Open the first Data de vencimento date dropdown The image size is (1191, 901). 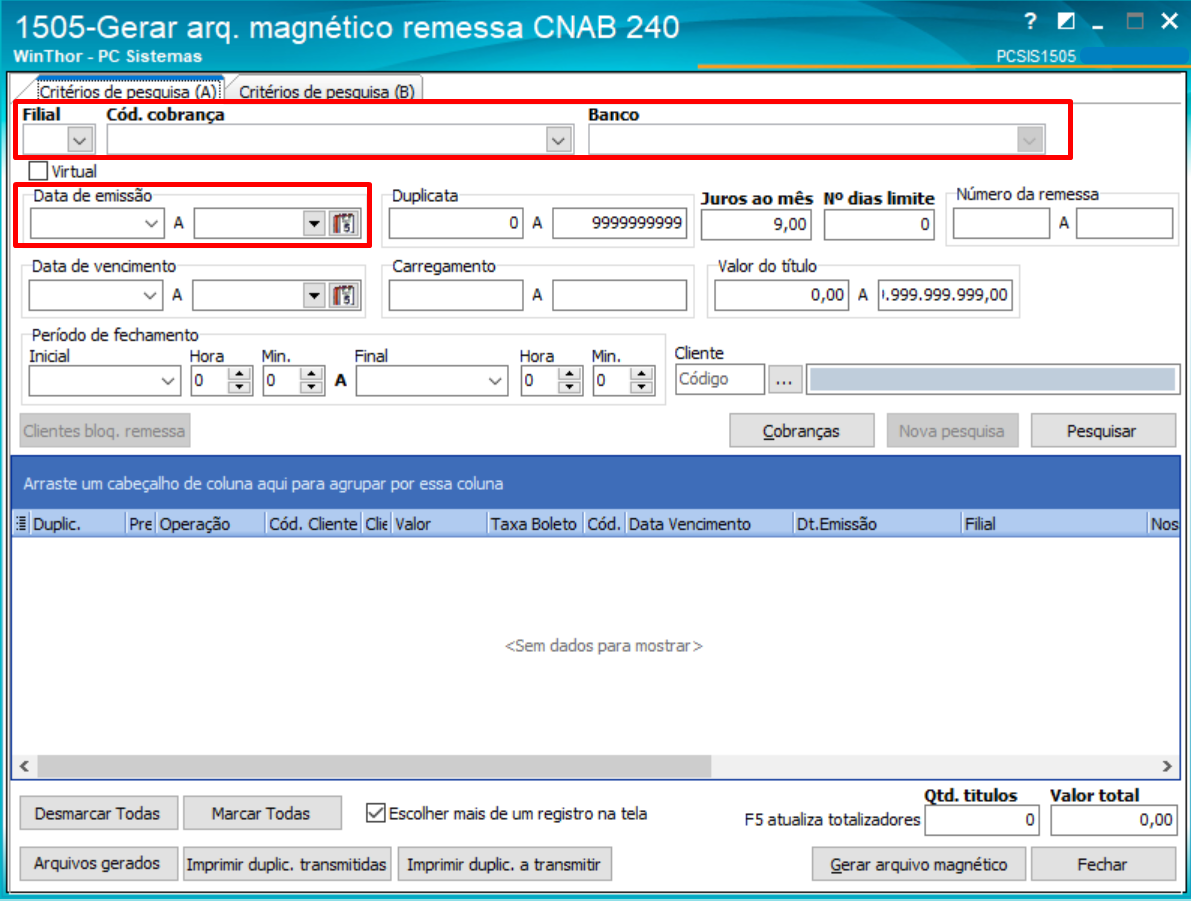[x=150, y=295]
